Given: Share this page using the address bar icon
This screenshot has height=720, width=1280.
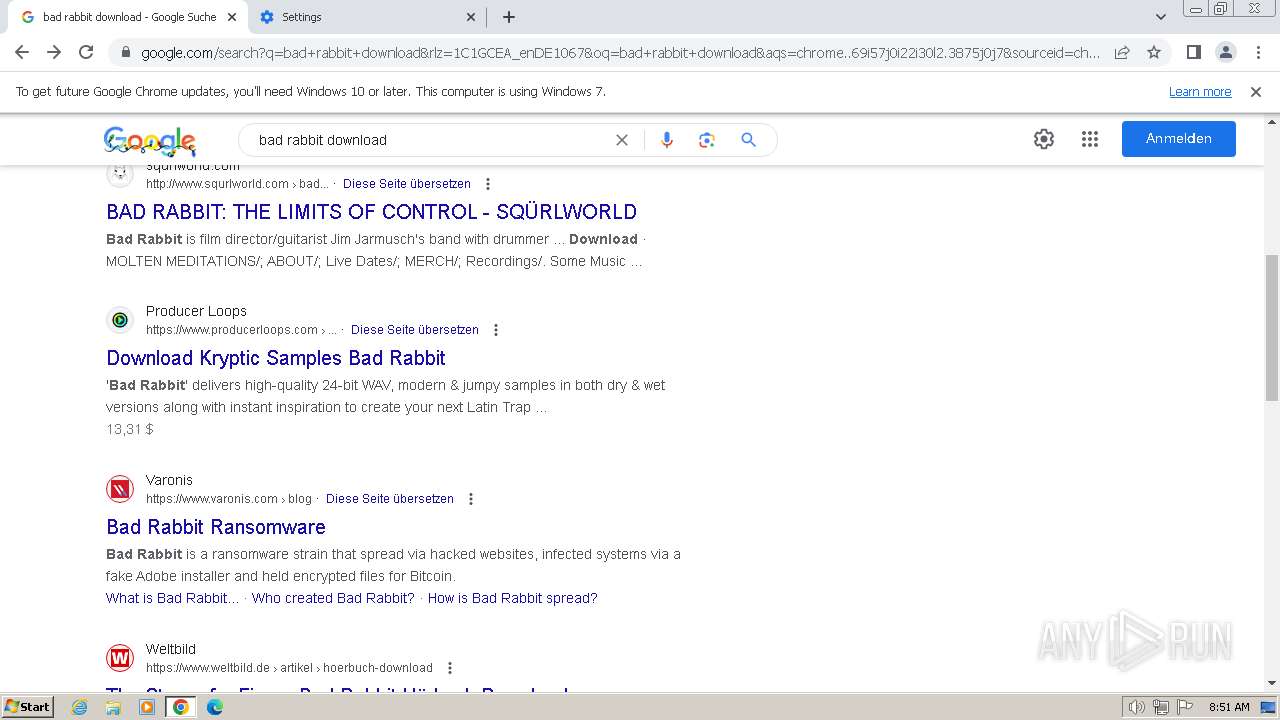Looking at the screenshot, I should click(1122, 52).
